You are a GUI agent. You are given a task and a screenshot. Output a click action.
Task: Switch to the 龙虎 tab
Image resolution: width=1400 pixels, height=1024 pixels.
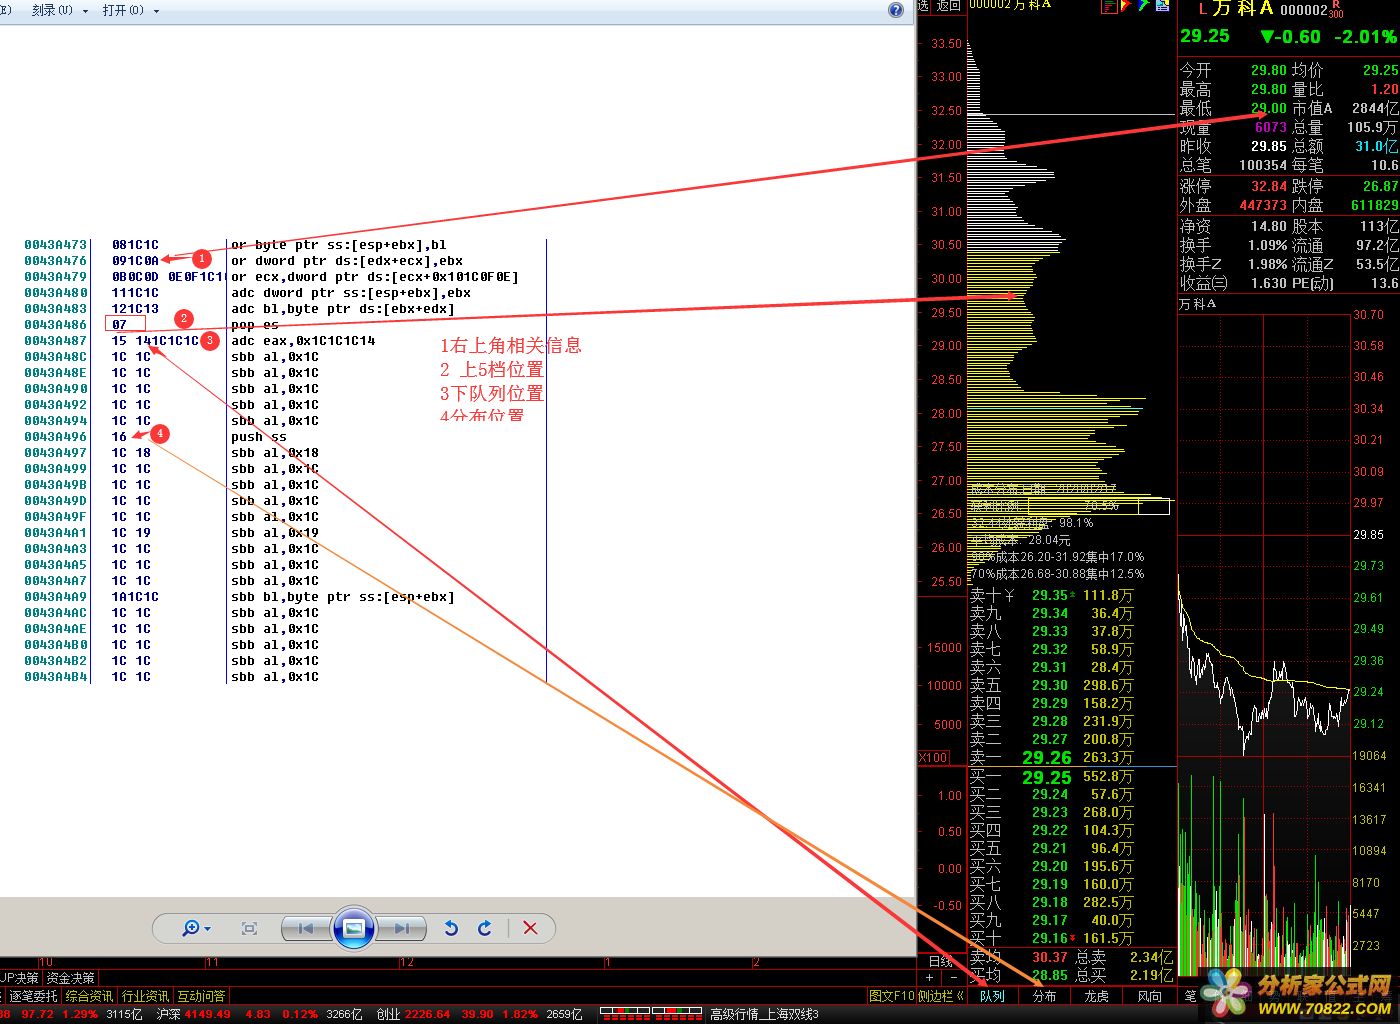1097,996
